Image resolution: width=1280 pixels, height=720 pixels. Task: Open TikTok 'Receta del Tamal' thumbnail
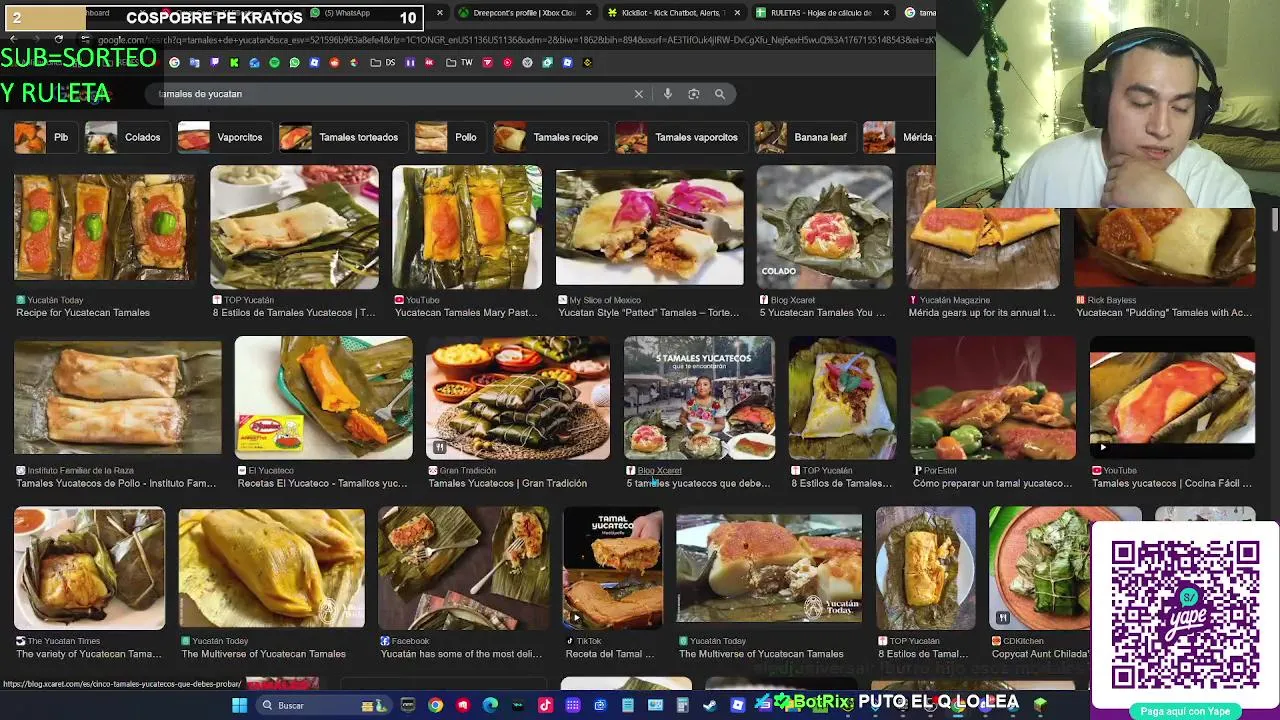pos(613,568)
